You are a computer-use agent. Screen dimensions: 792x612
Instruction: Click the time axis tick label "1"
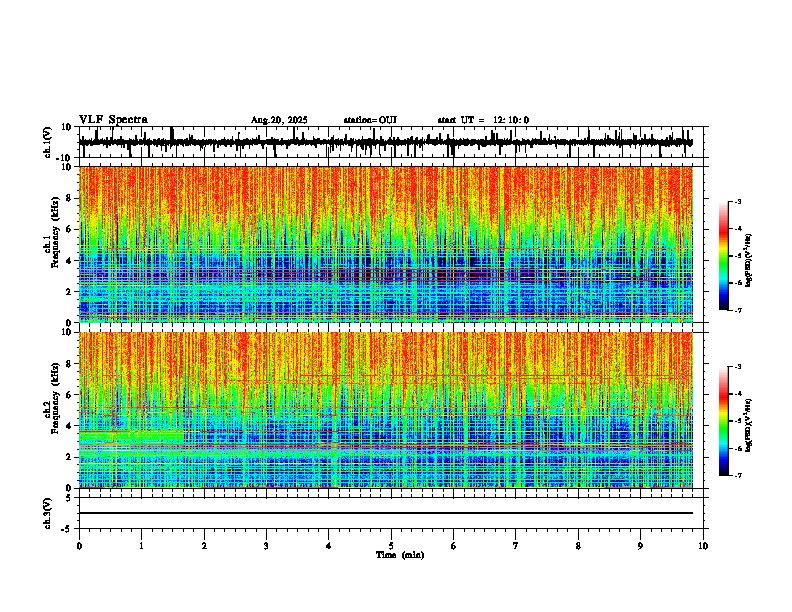pos(141,546)
